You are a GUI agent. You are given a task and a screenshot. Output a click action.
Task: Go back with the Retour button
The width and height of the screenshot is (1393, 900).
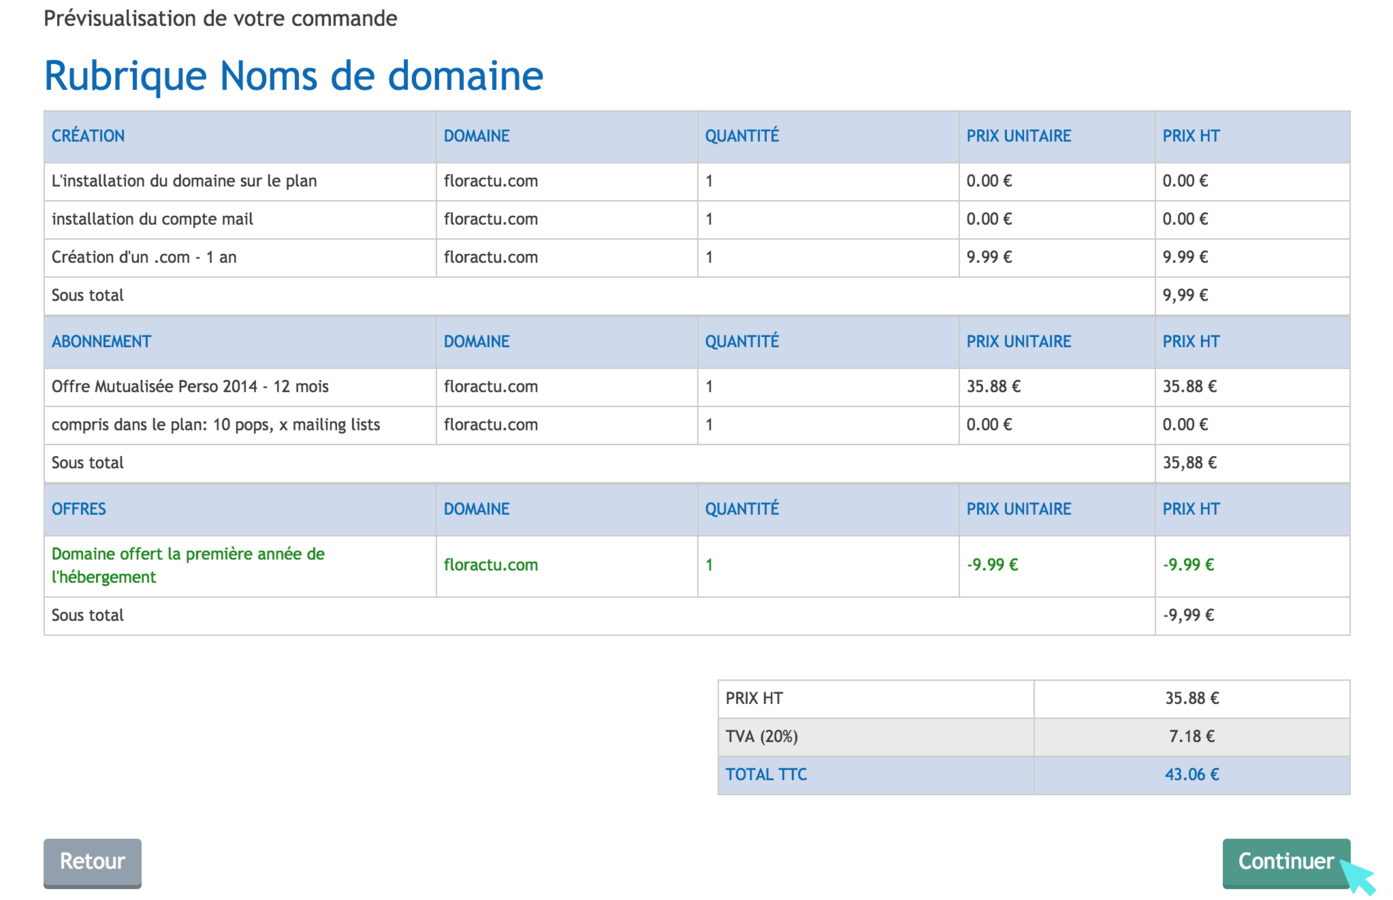click(x=92, y=862)
